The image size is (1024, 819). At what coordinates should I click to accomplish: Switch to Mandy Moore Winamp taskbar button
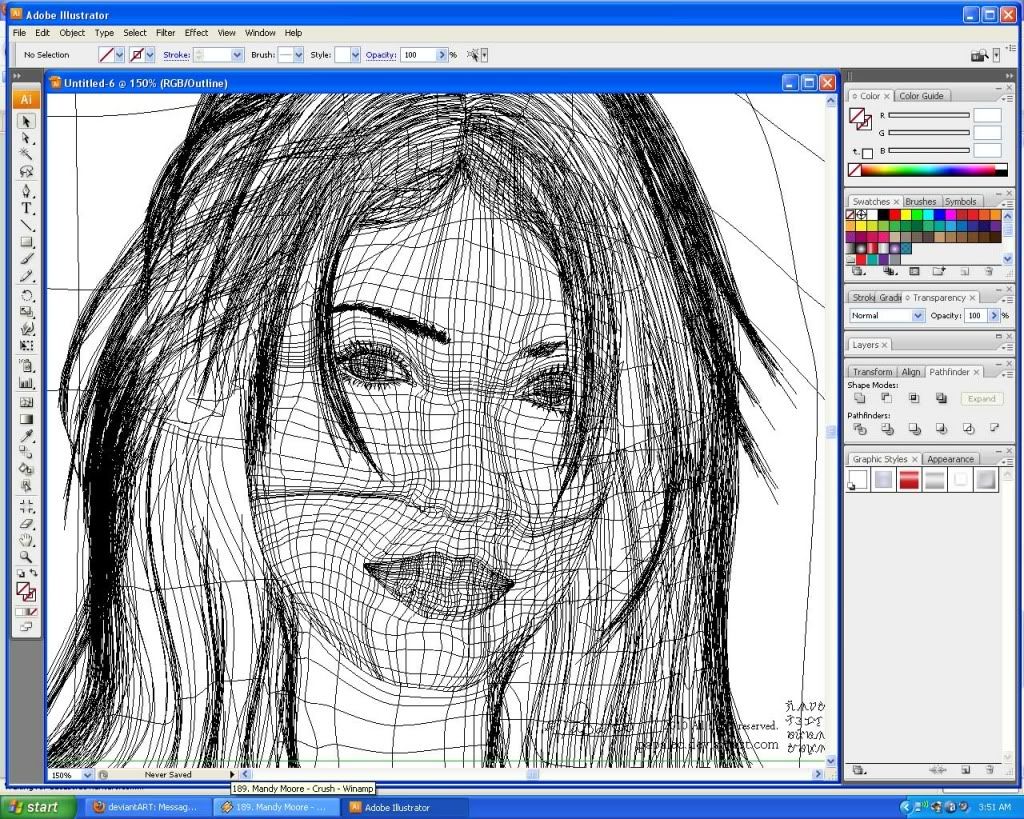276,807
